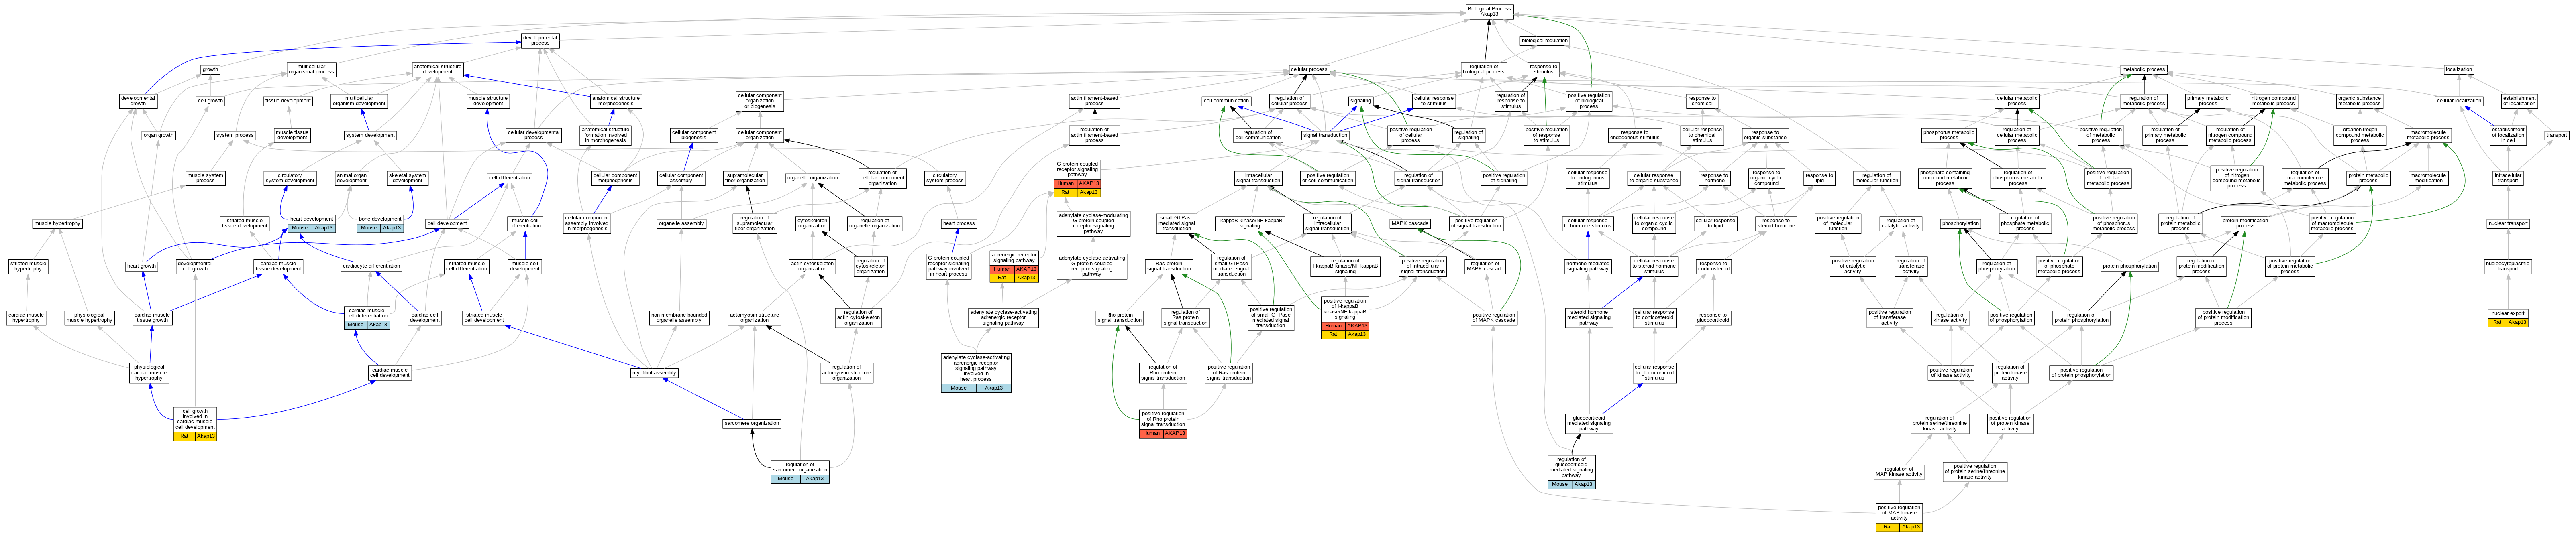
Task: Select the transport node
Action: pyautogui.click(x=2557, y=135)
